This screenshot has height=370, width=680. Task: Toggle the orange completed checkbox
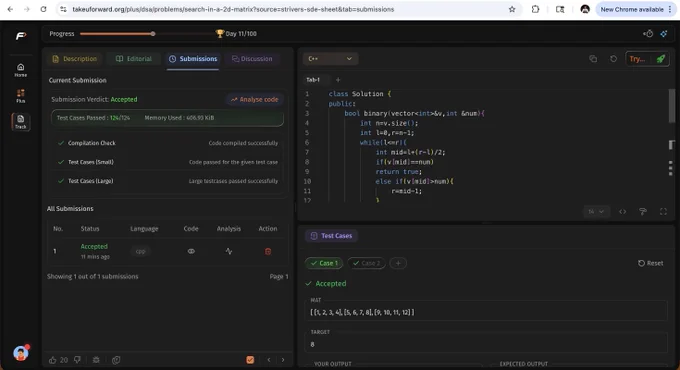coord(250,360)
